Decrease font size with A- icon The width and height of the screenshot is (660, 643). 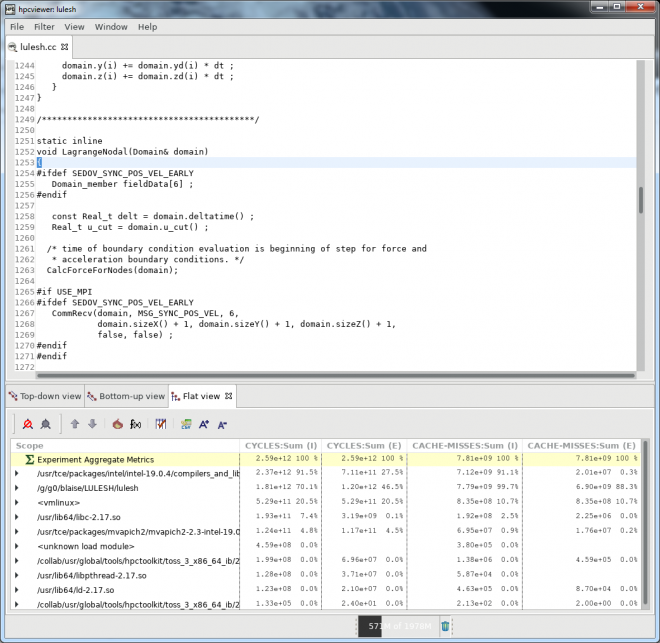(222, 425)
